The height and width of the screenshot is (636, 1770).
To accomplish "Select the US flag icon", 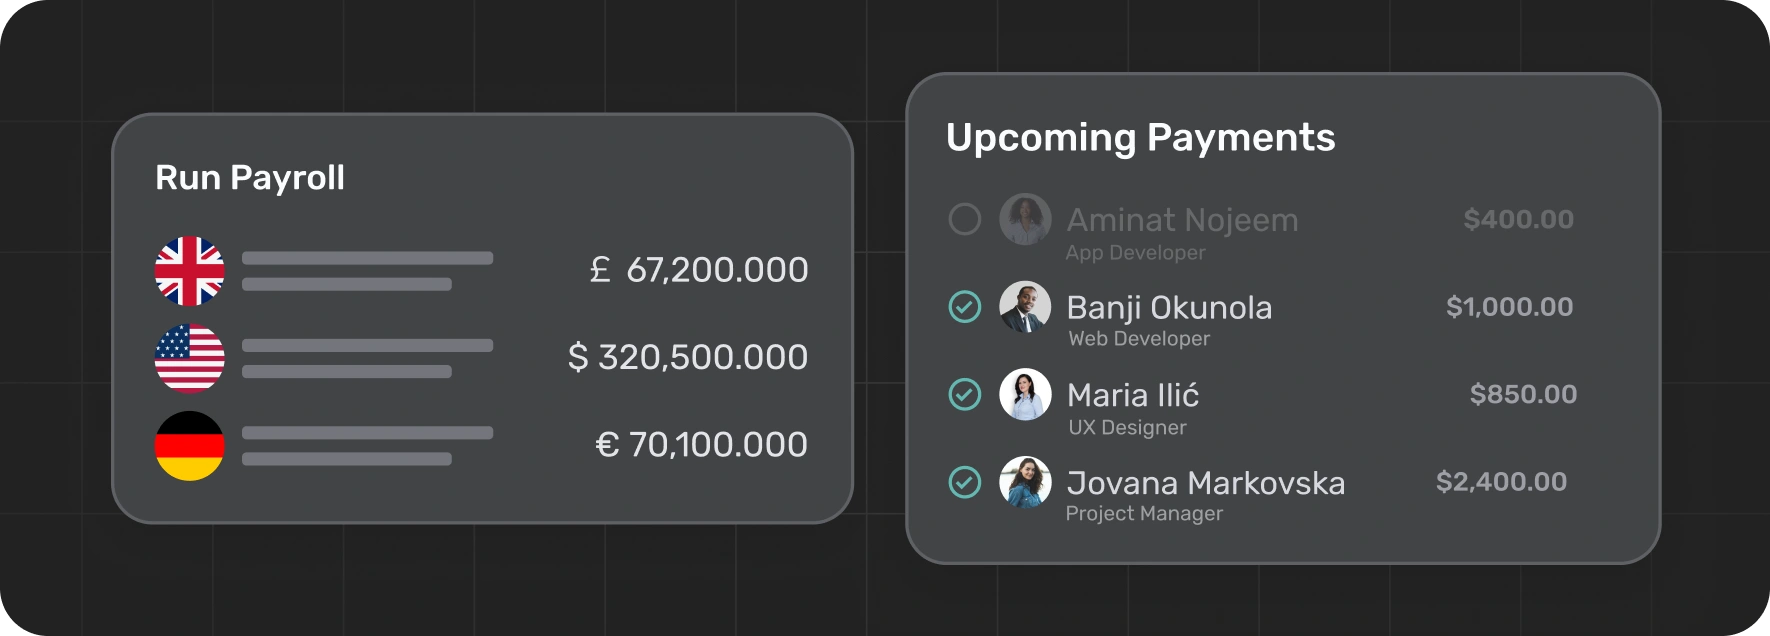I will click(x=190, y=357).
